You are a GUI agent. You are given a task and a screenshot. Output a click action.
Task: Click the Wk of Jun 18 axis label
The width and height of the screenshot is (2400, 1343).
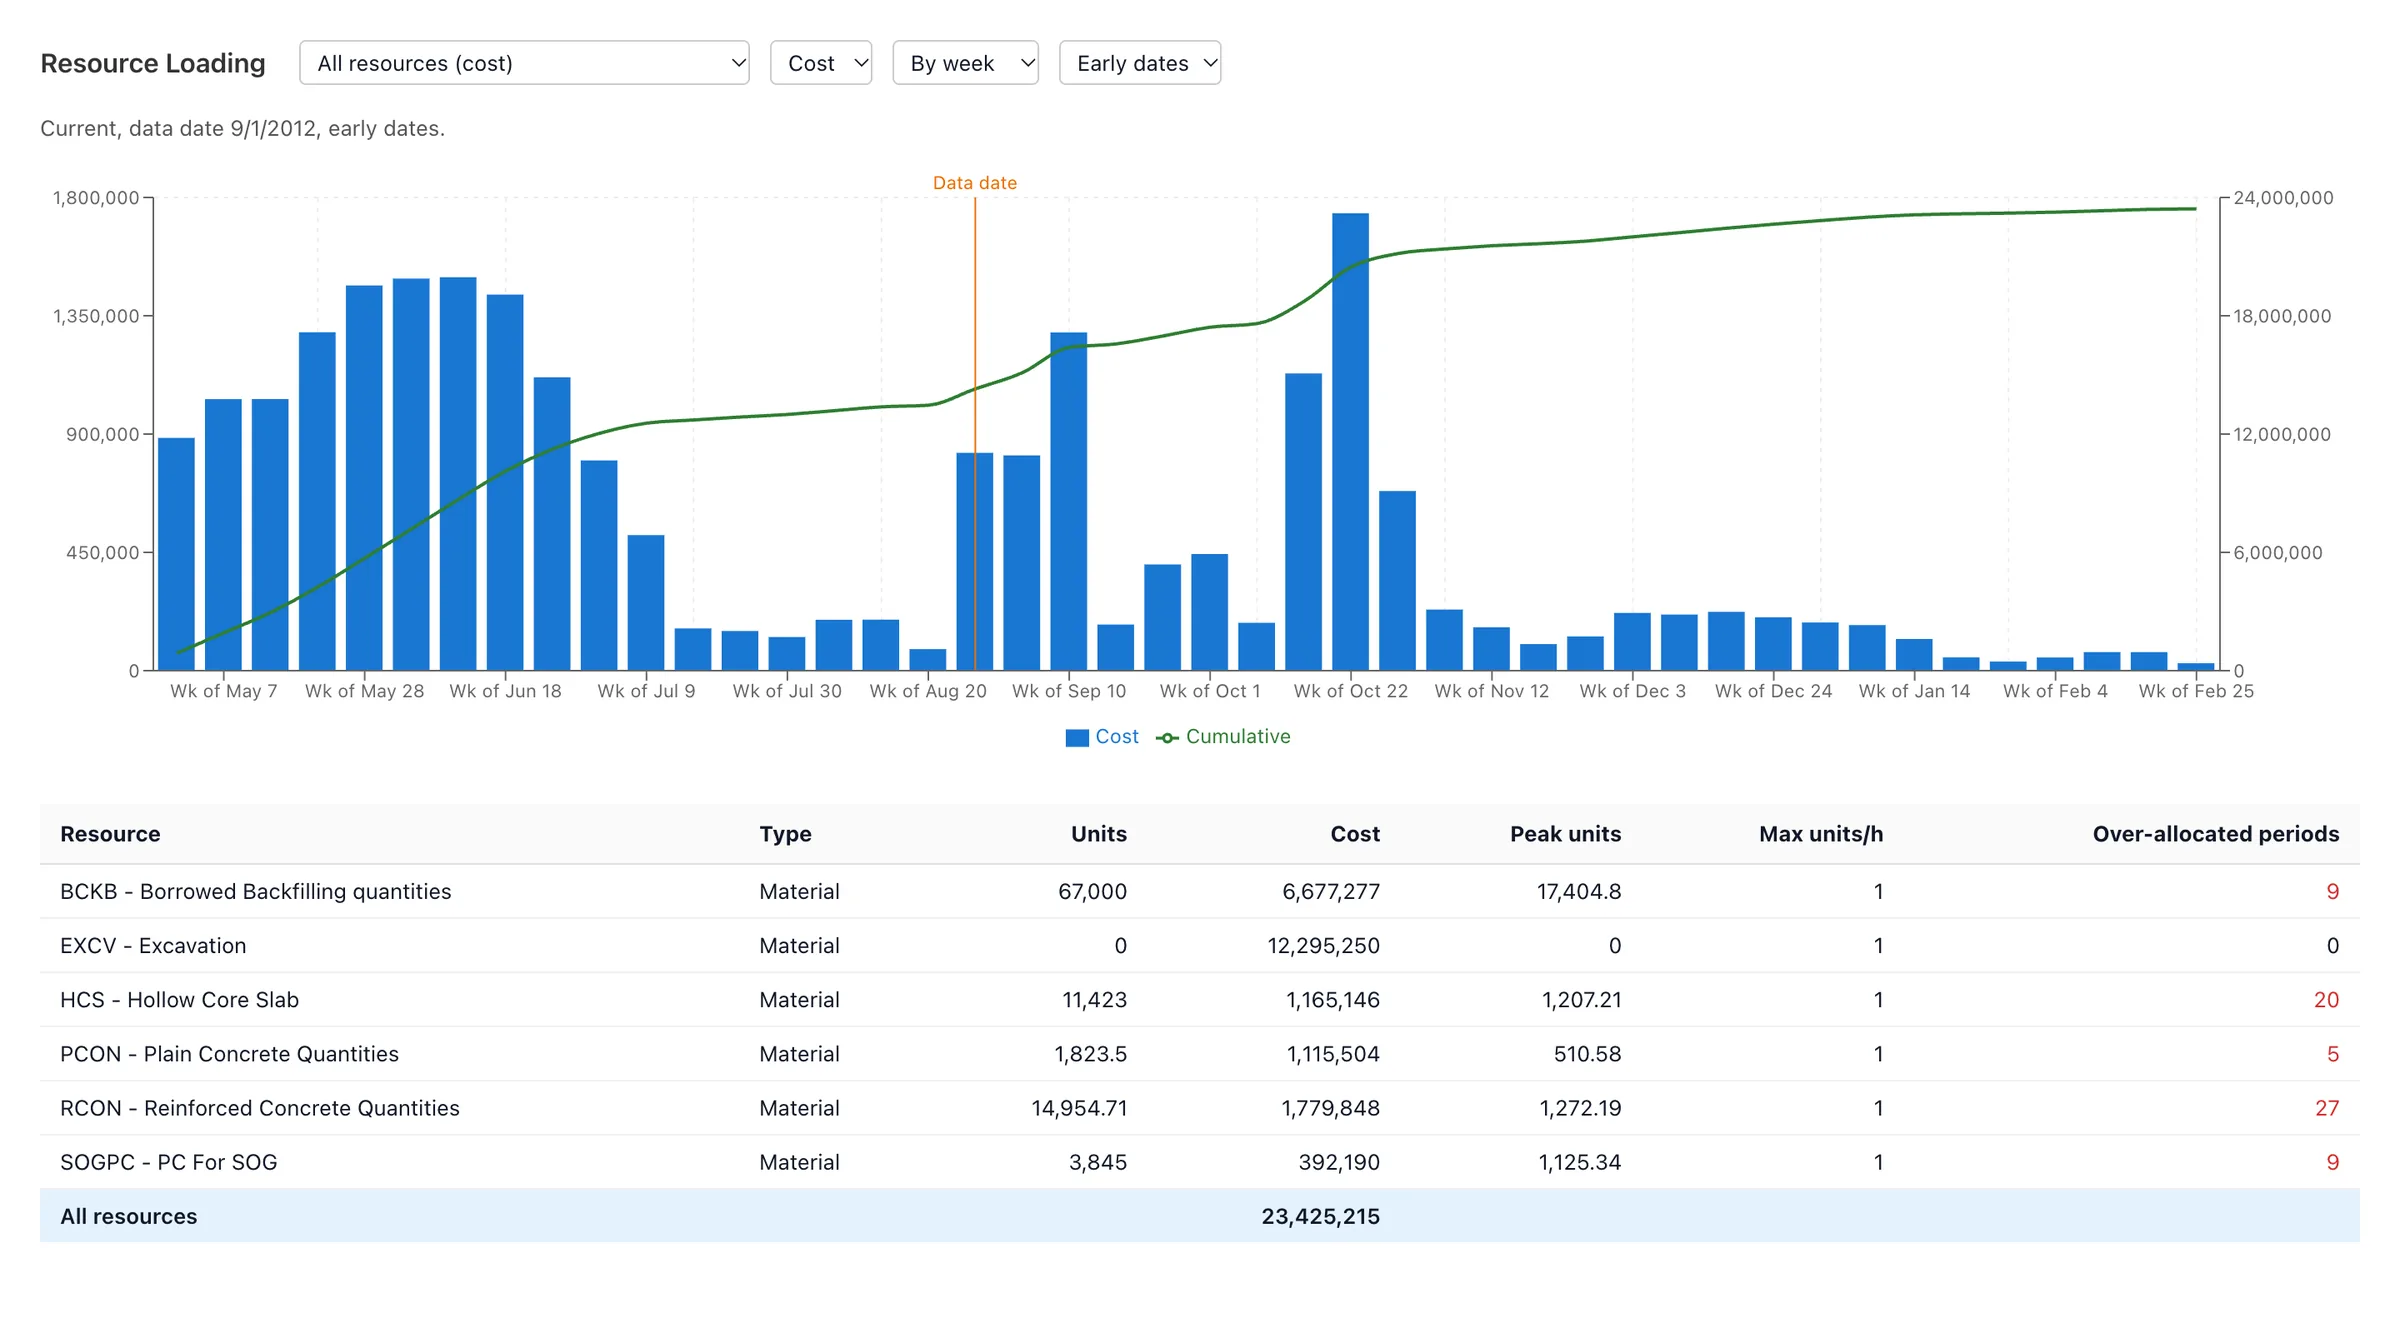click(505, 691)
